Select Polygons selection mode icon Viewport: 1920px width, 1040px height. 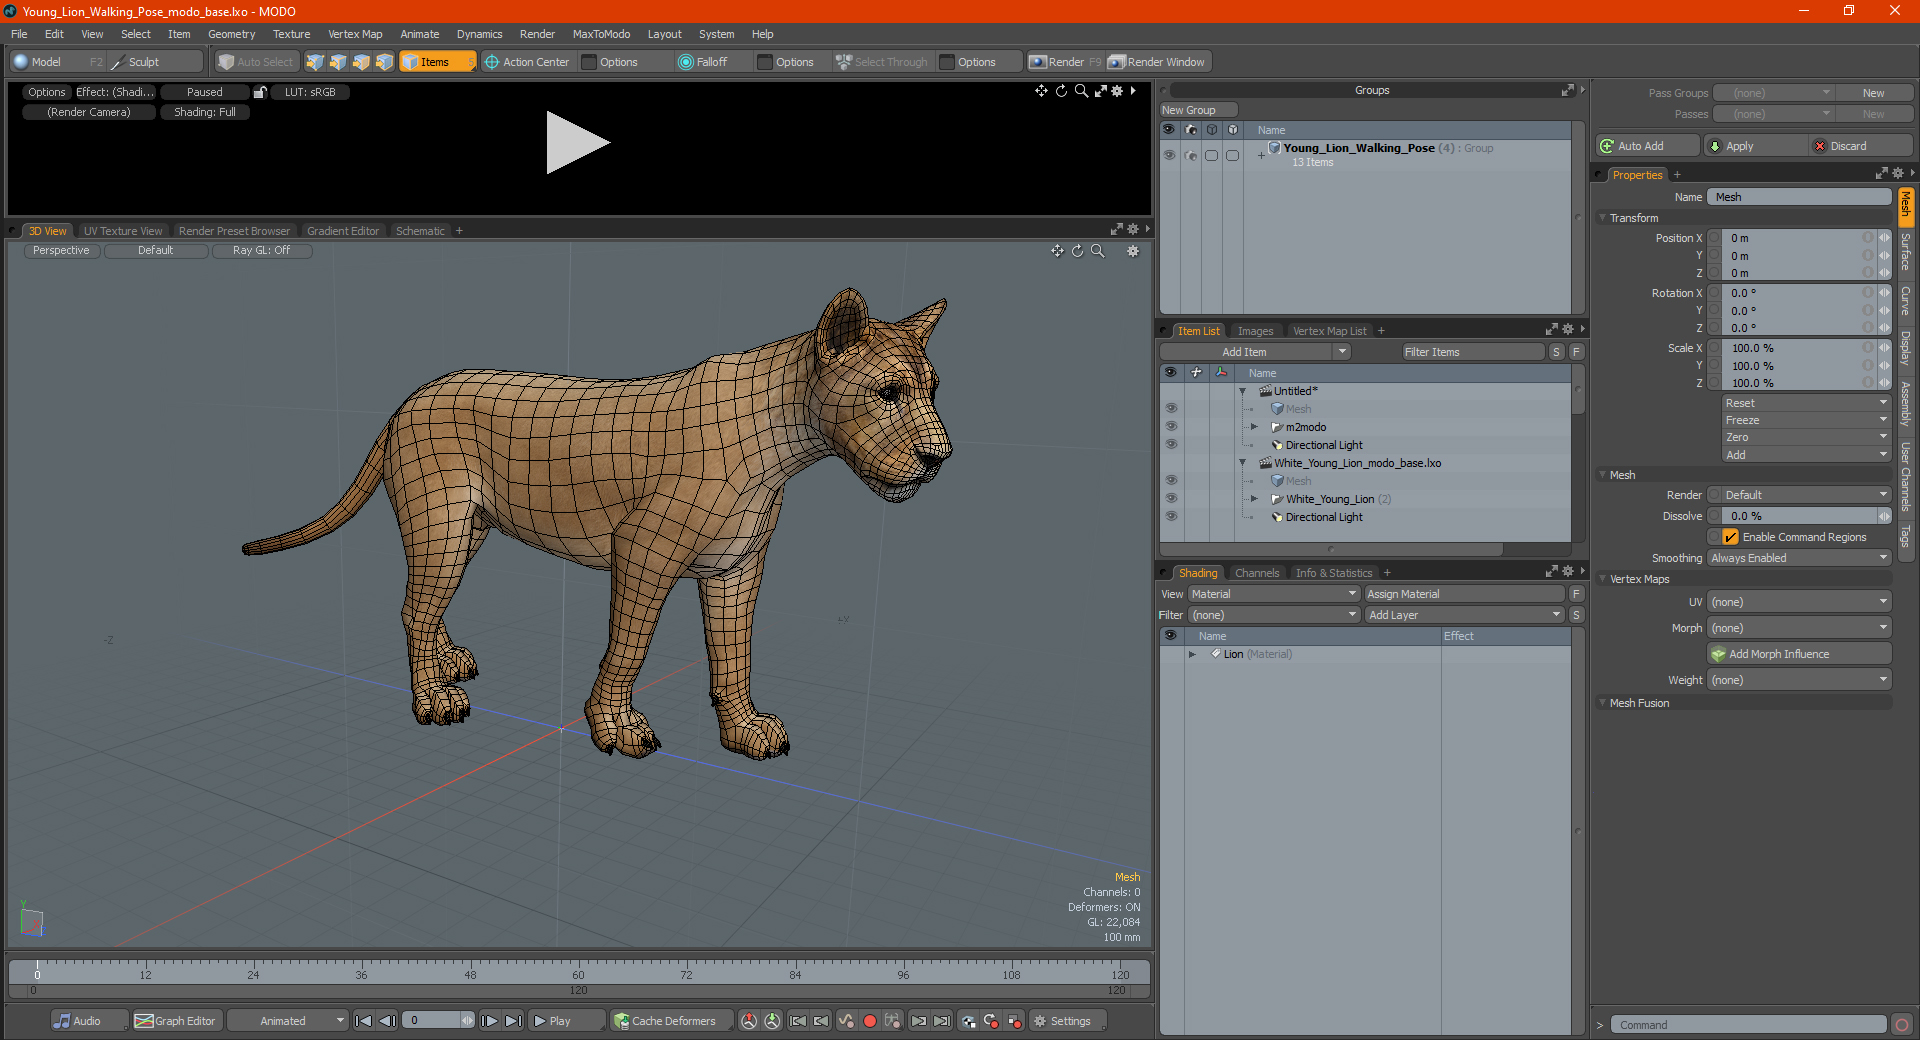click(x=361, y=62)
